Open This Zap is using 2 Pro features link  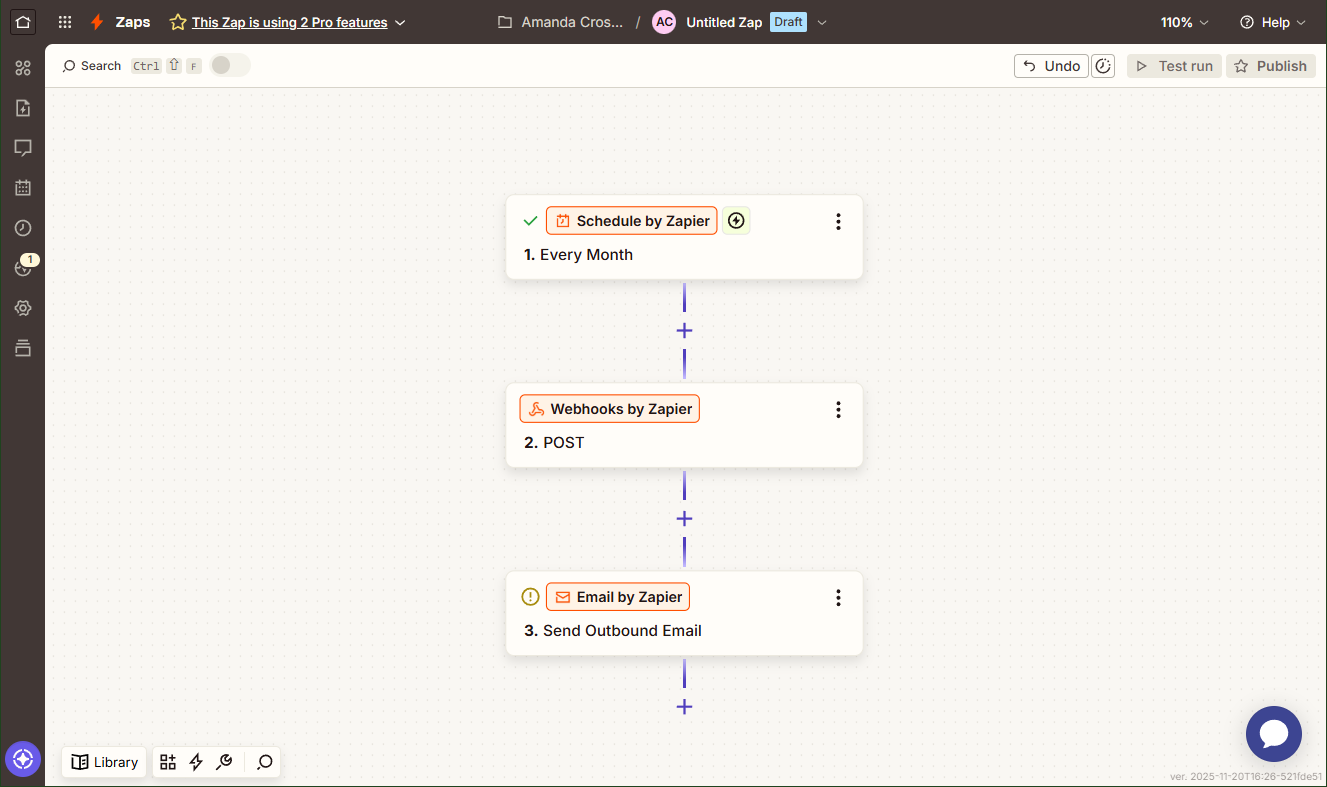290,22
